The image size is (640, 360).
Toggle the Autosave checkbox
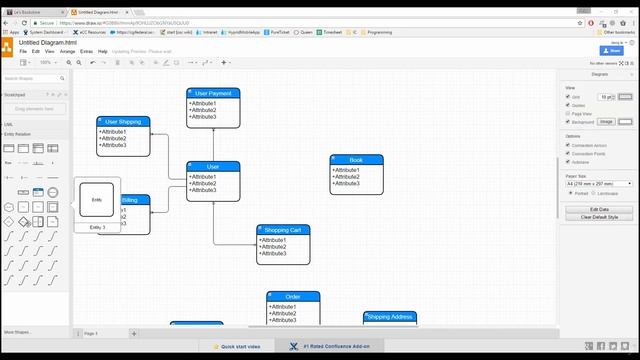[568, 162]
